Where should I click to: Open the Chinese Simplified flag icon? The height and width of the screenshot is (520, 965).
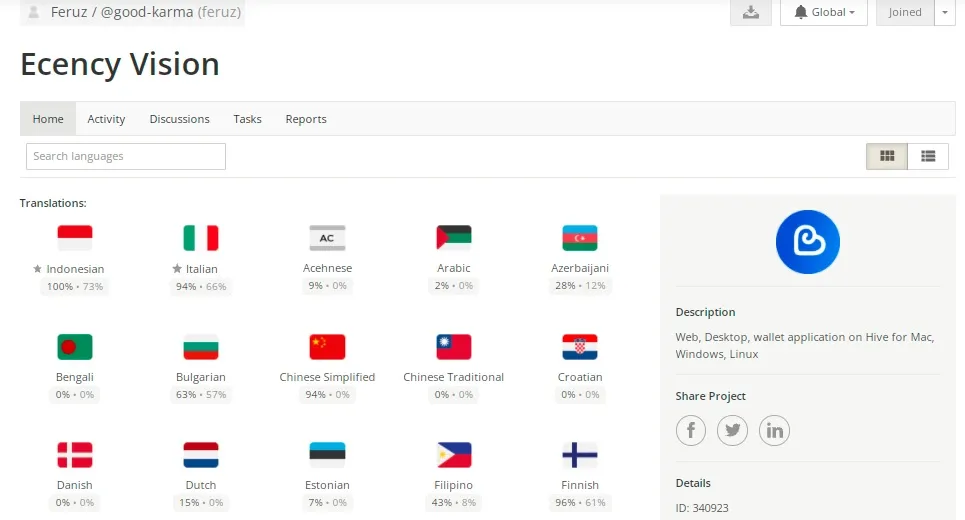point(327,347)
